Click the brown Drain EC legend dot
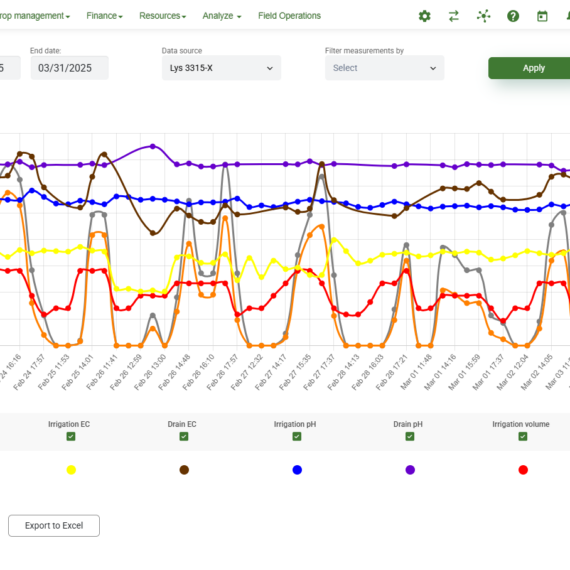 (184, 470)
